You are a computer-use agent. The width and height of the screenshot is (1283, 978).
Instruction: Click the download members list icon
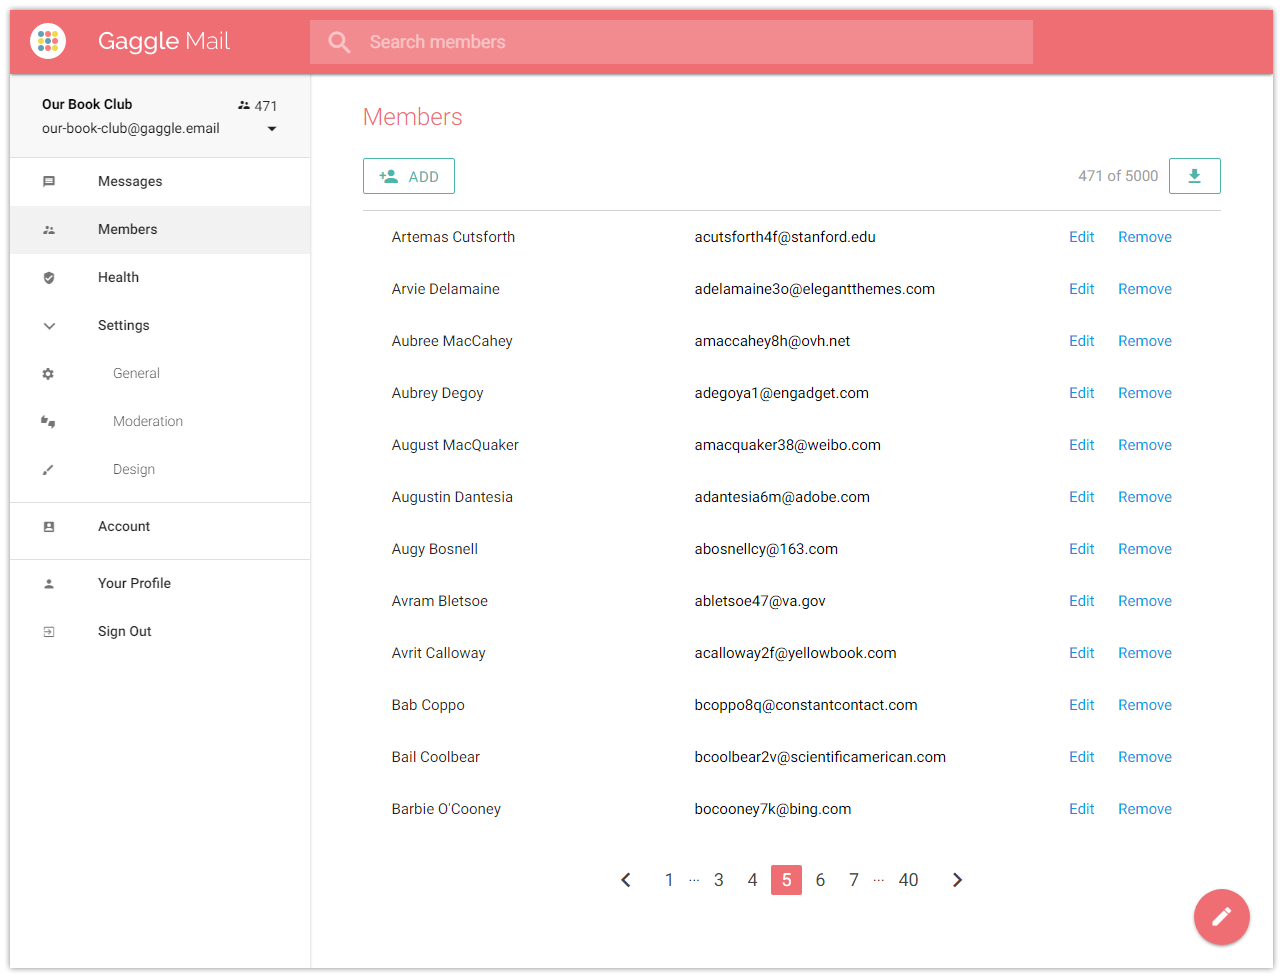pyautogui.click(x=1194, y=176)
